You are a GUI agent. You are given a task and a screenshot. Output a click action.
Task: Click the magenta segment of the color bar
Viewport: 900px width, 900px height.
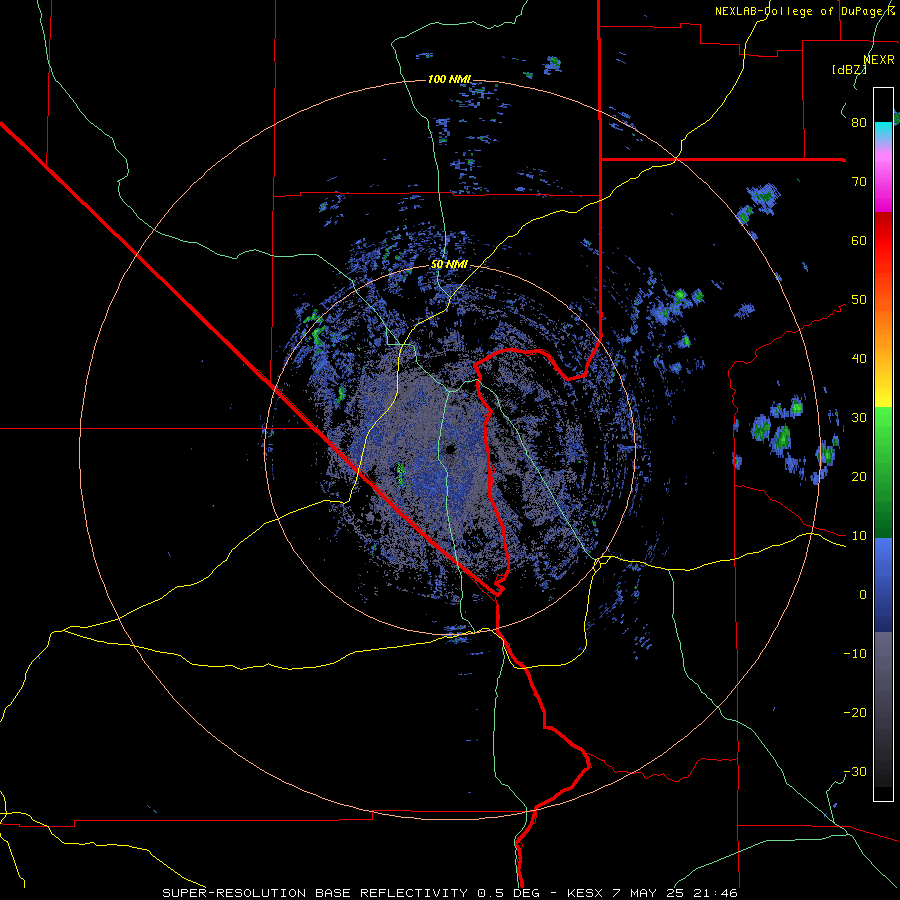tap(883, 184)
